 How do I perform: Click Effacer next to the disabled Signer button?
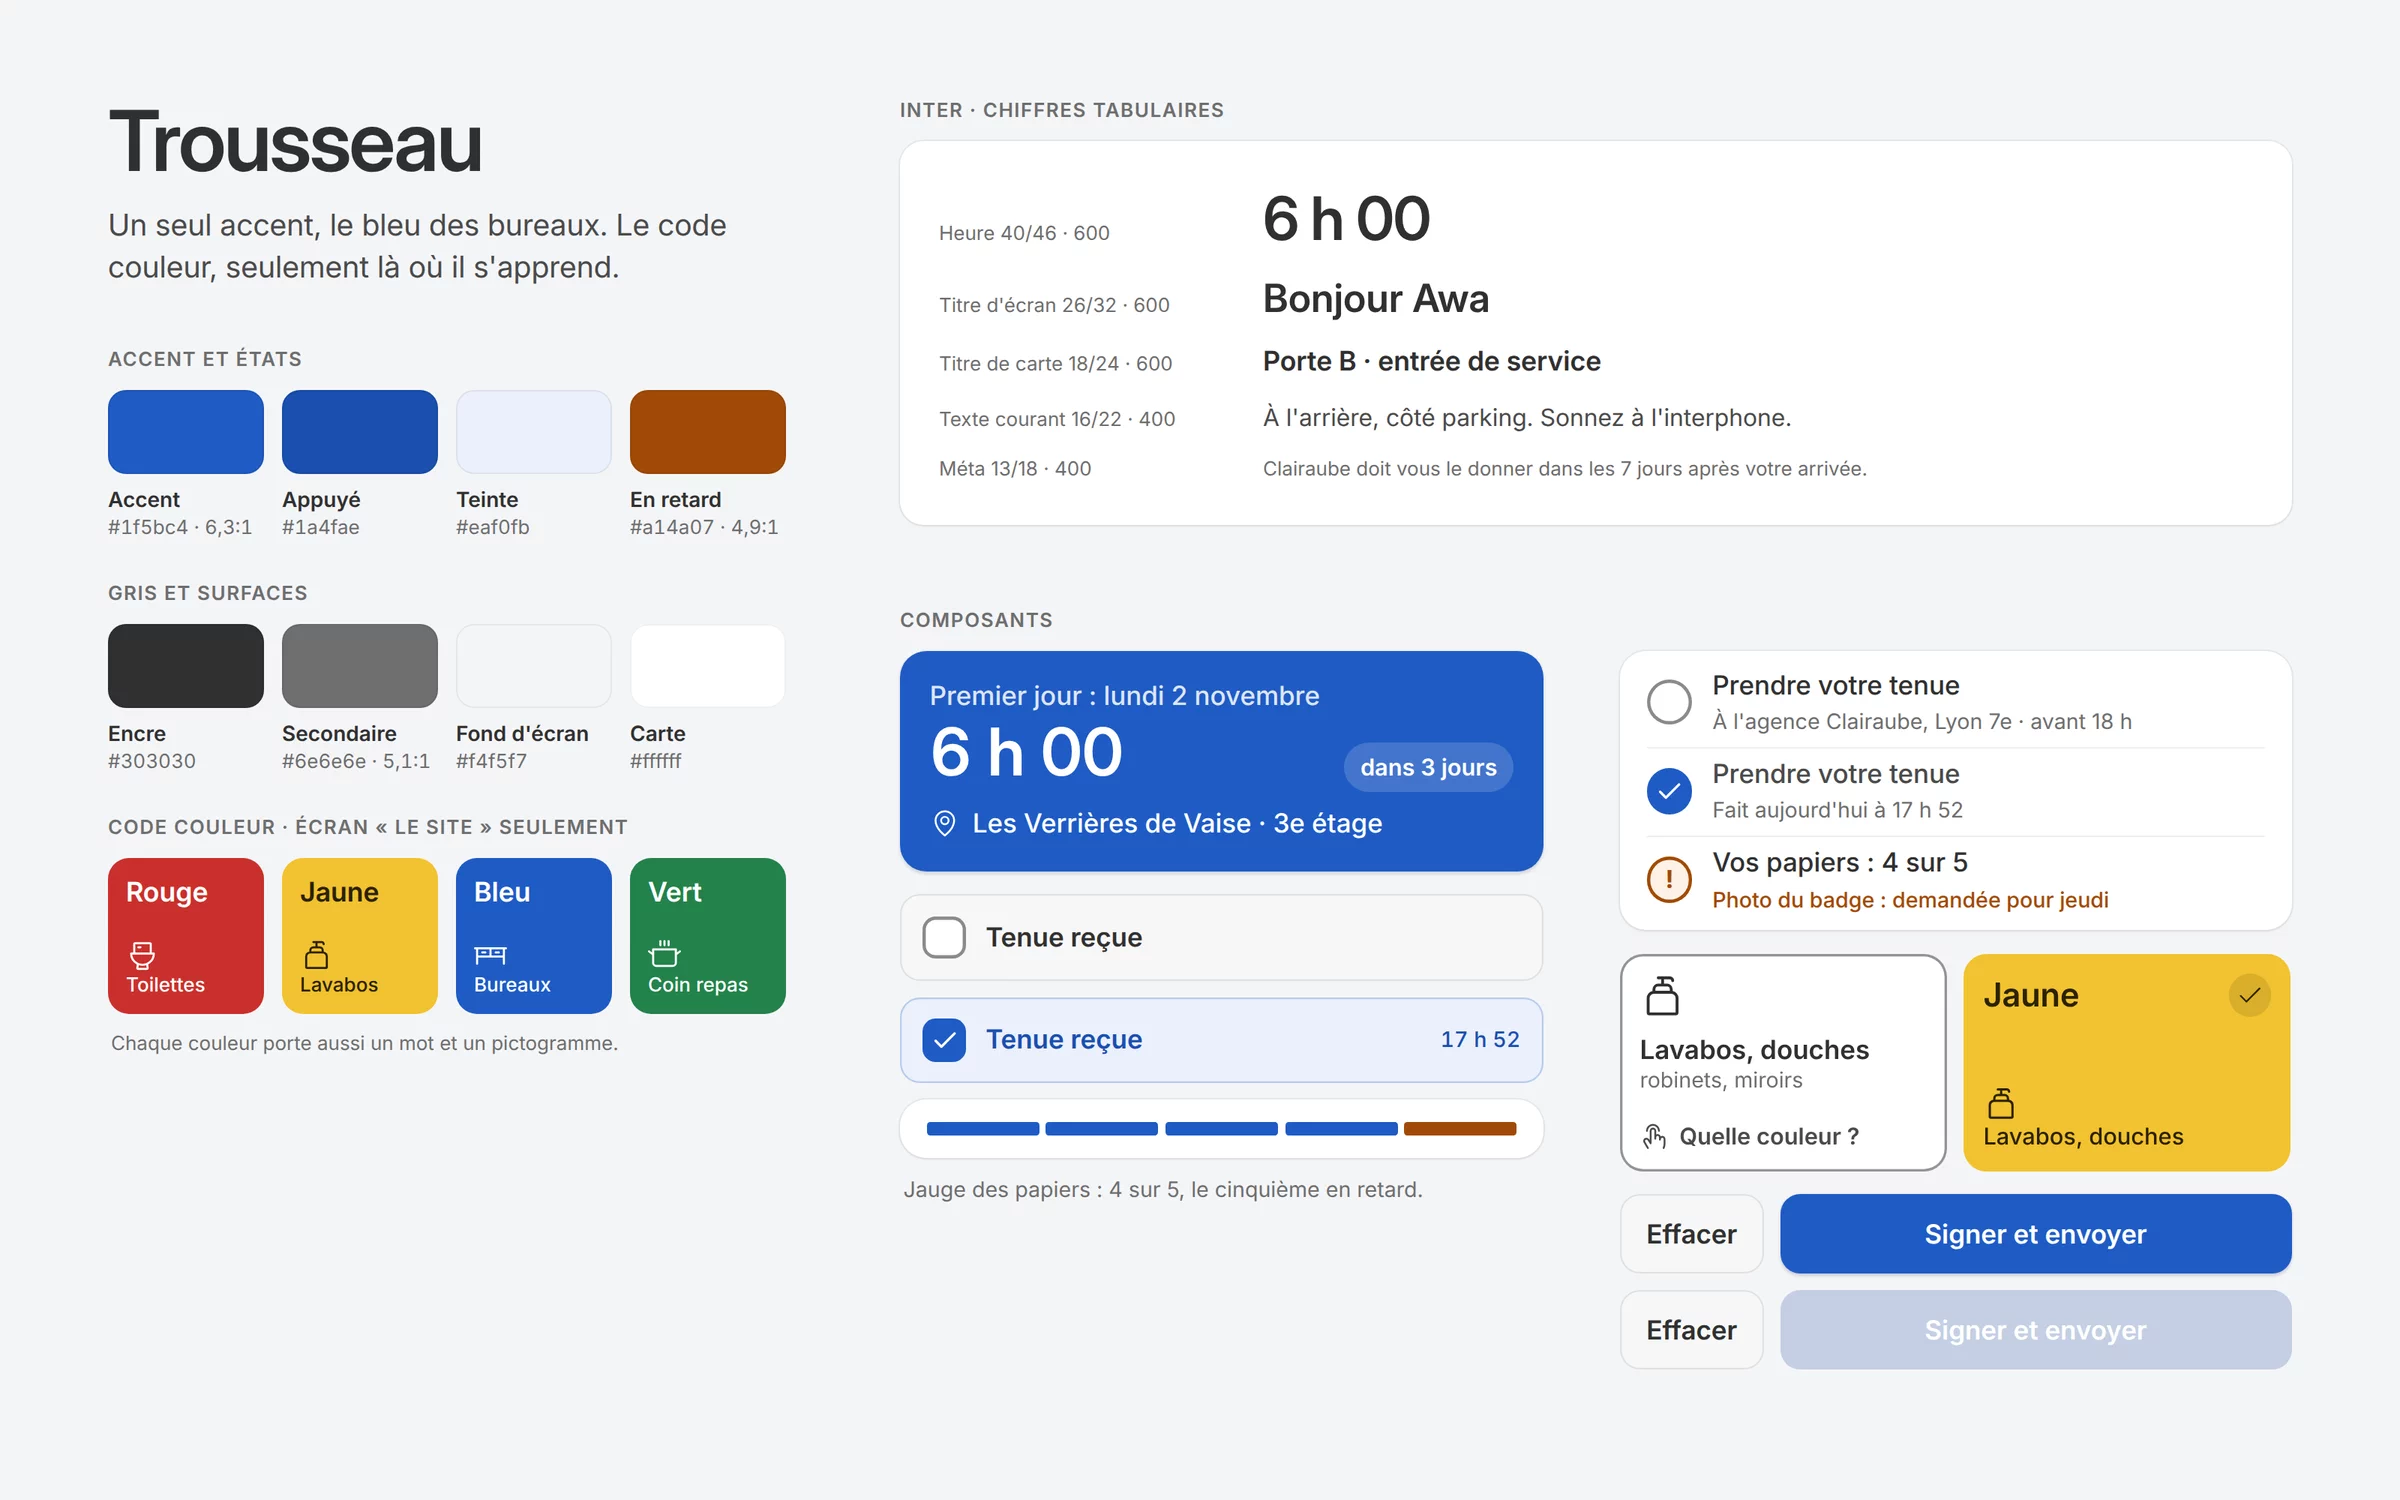pyautogui.click(x=1691, y=1330)
